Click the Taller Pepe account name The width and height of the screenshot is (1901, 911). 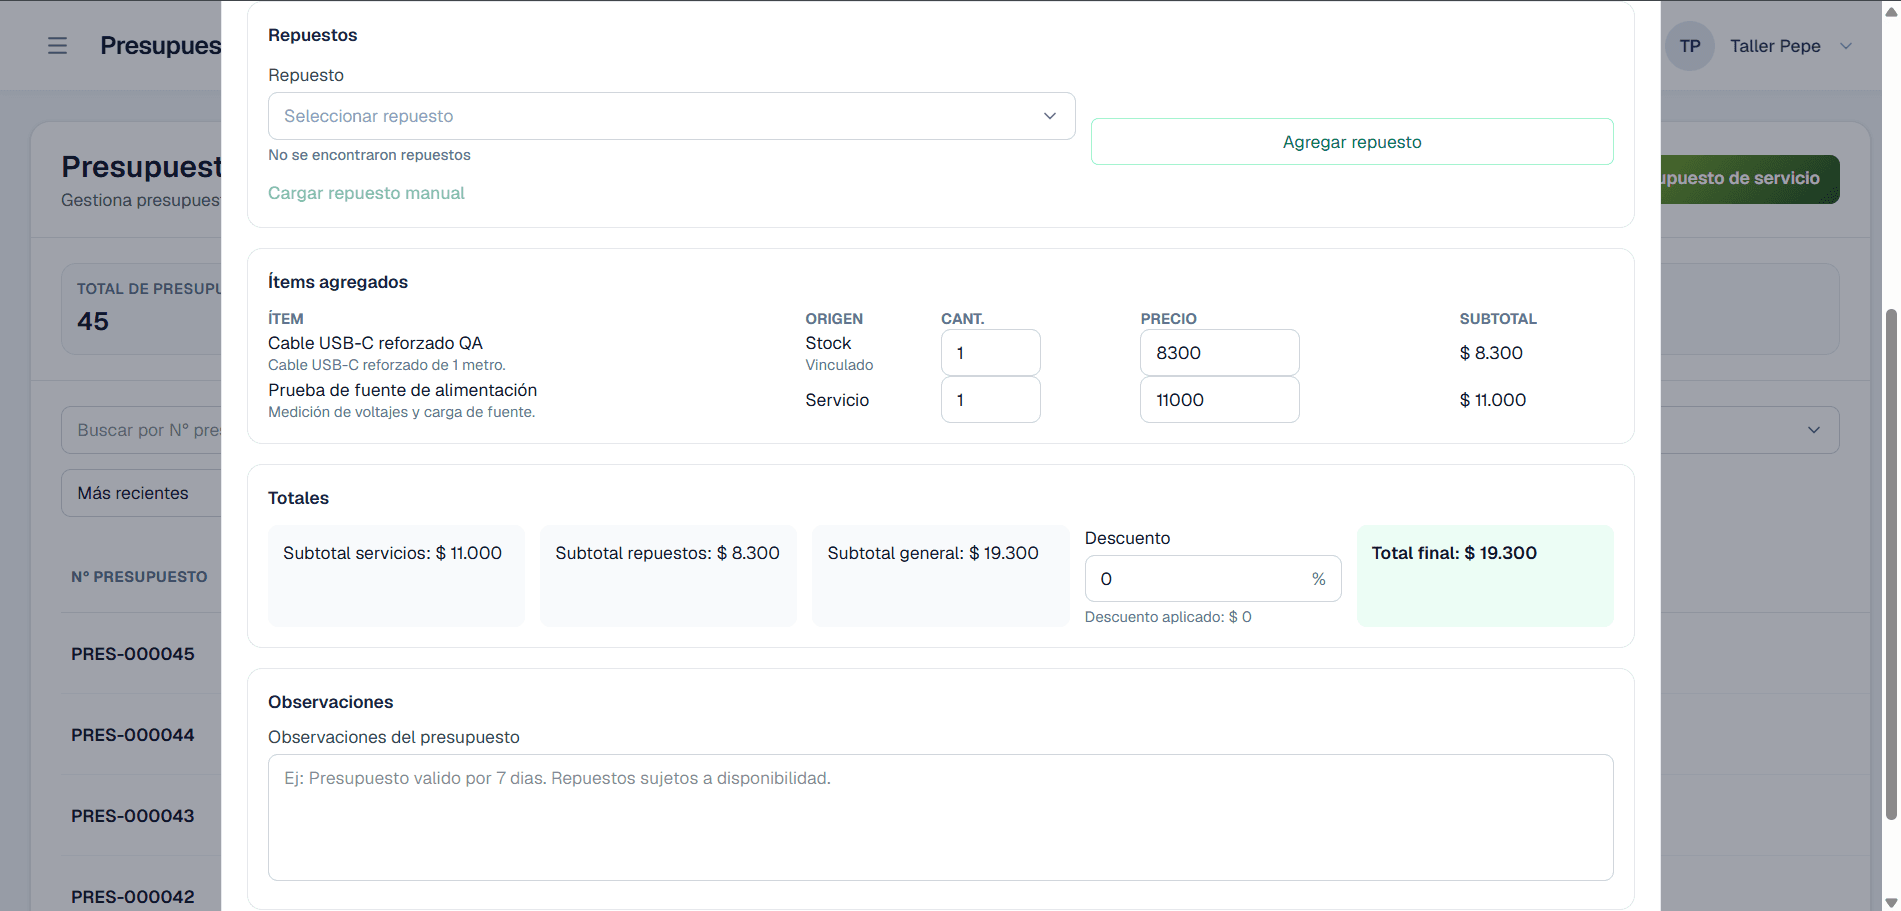coord(1775,46)
